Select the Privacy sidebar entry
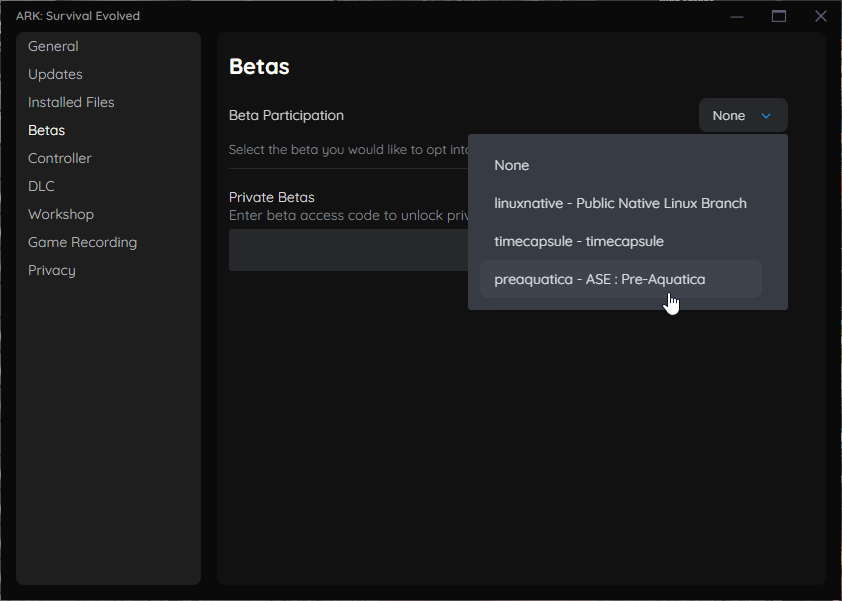Viewport: 842px width, 601px height. point(52,270)
